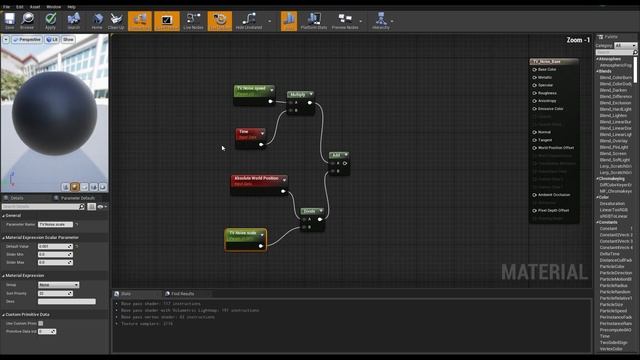Click the Save toolbar icon
The width and height of the screenshot is (640, 360).
pos(9,20)
